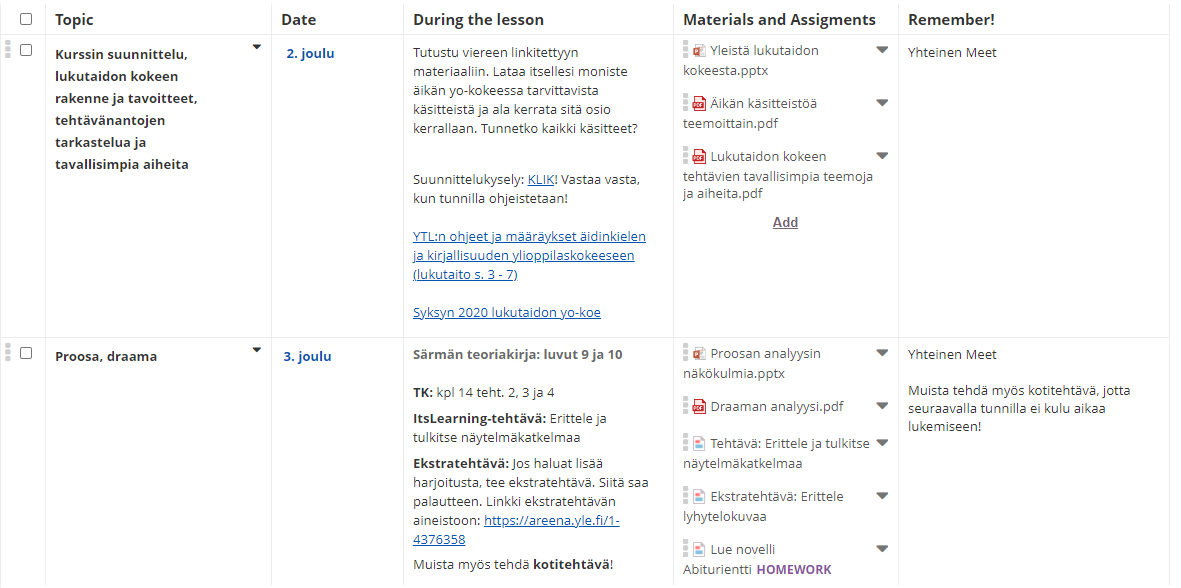1181x588 pixels.
Task: Open dropdown arrow for Kurssin suunnittelu topic
Action: [x=257, y=47]
